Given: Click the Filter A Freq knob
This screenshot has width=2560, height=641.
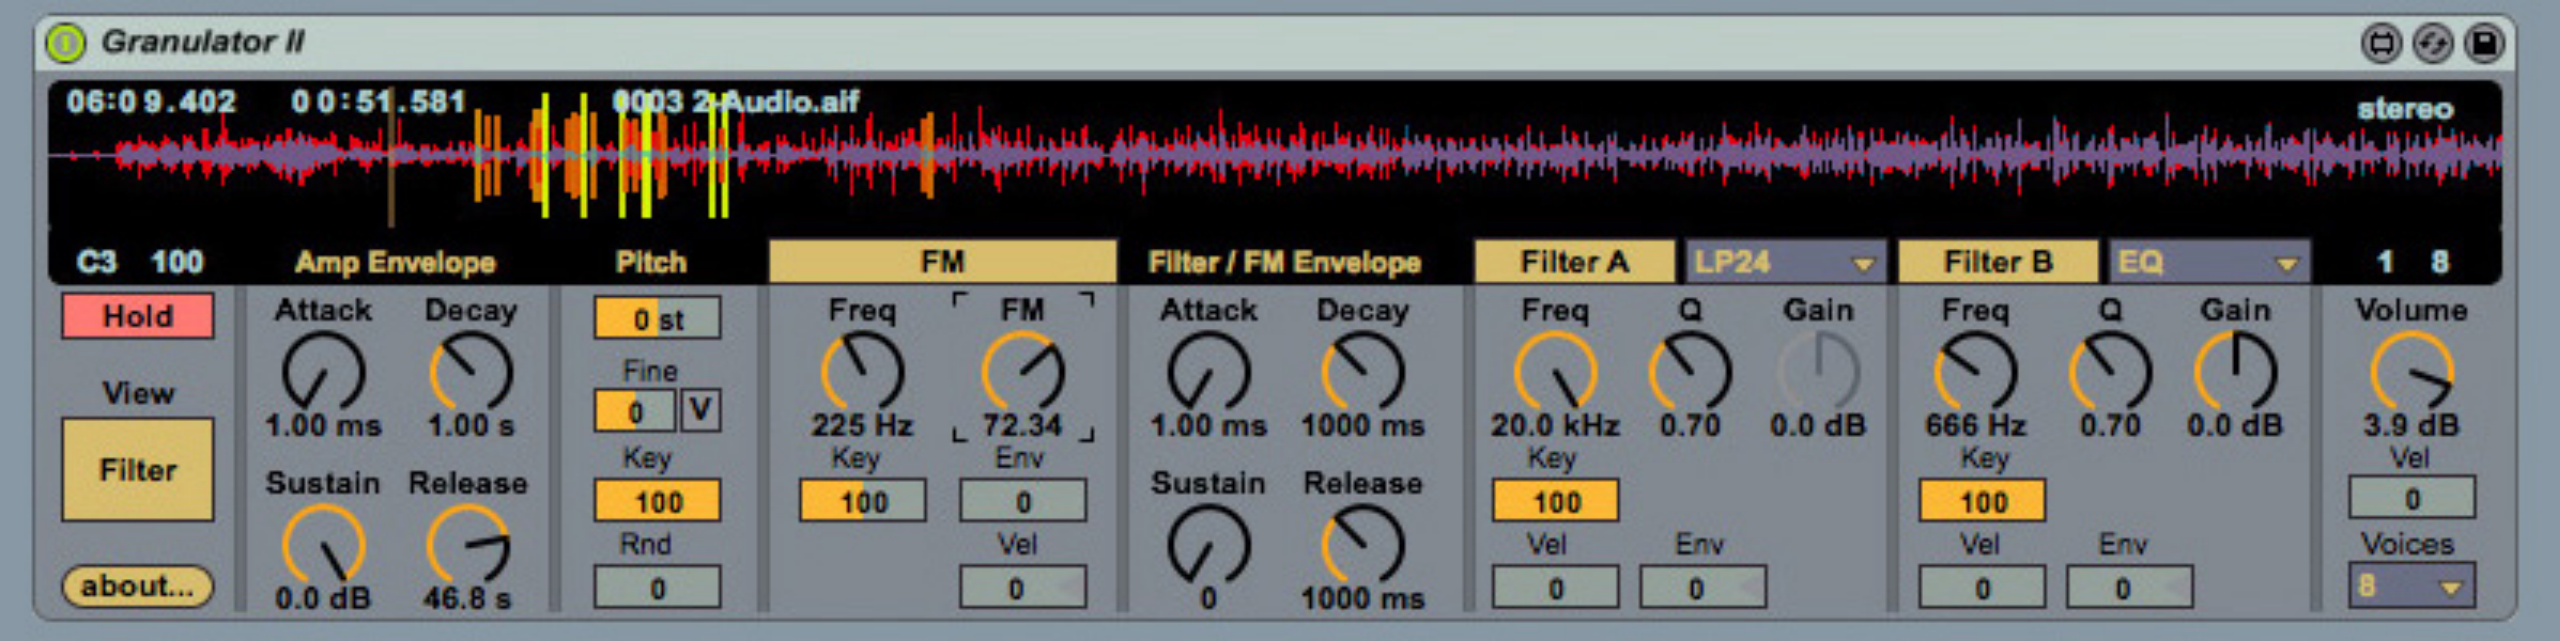Looking at the screenshot, I should pyautogui.click(x=1555, y=372).
